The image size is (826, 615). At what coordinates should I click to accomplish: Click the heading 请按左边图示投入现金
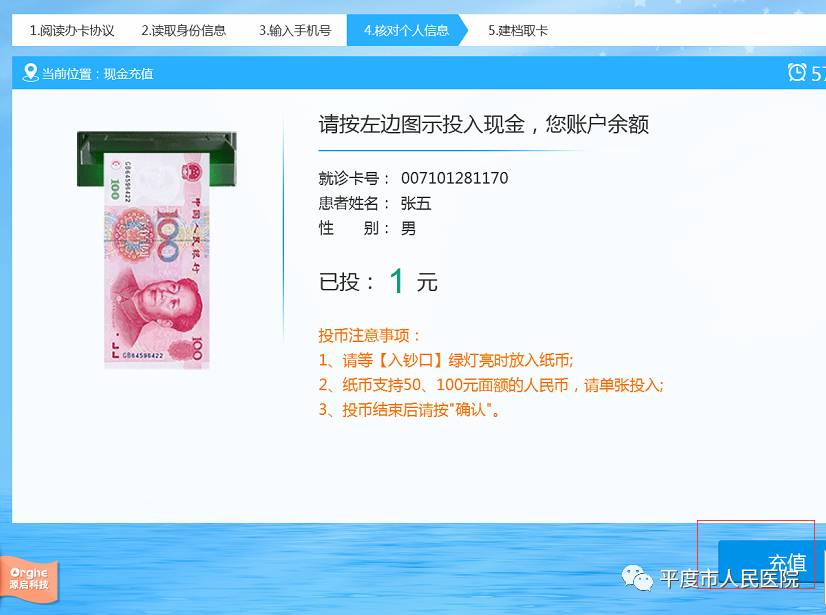[422, 124]
